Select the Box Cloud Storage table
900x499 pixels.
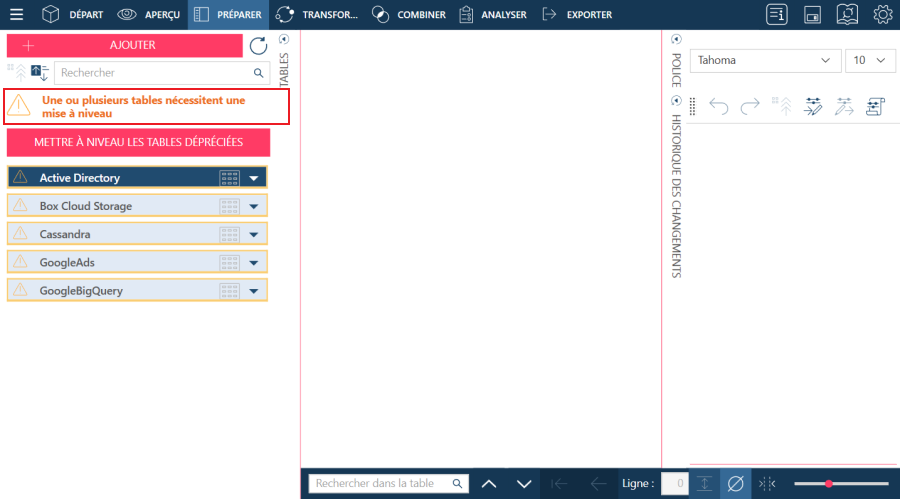tap(137, 206)
